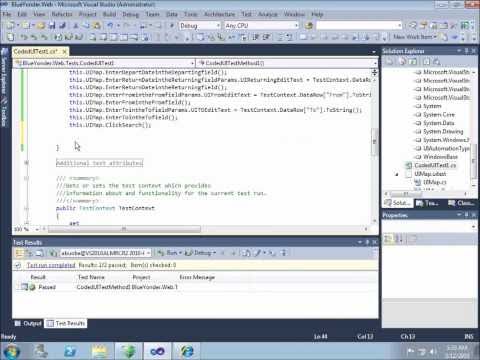Screen dimensions: 480x360
Task: Collapse the UIMap.uitest tree node
Action: click(x=396, y=174)
